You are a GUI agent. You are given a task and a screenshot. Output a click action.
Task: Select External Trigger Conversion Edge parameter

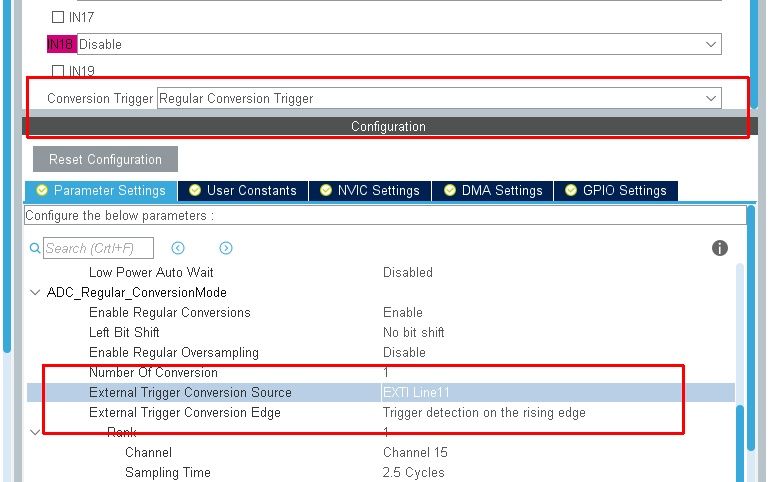[x=184, y=412]
